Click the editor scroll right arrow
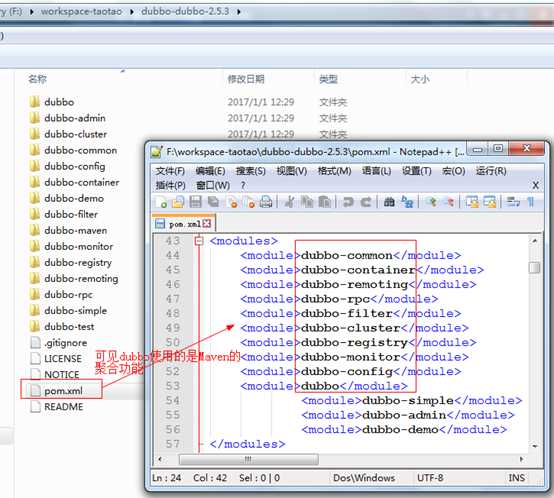The width and height of the screenshot is (554, 498). (x=521, y=459)
